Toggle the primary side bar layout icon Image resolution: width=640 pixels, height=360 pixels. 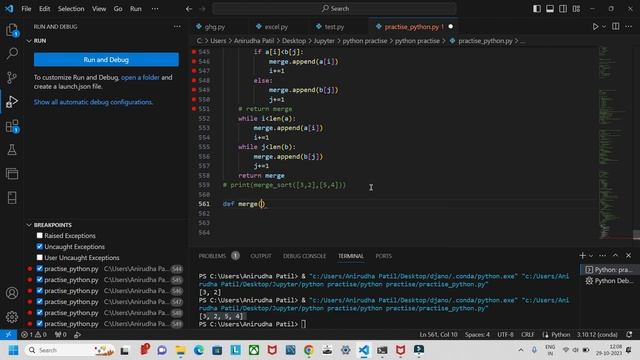(537, 9)
